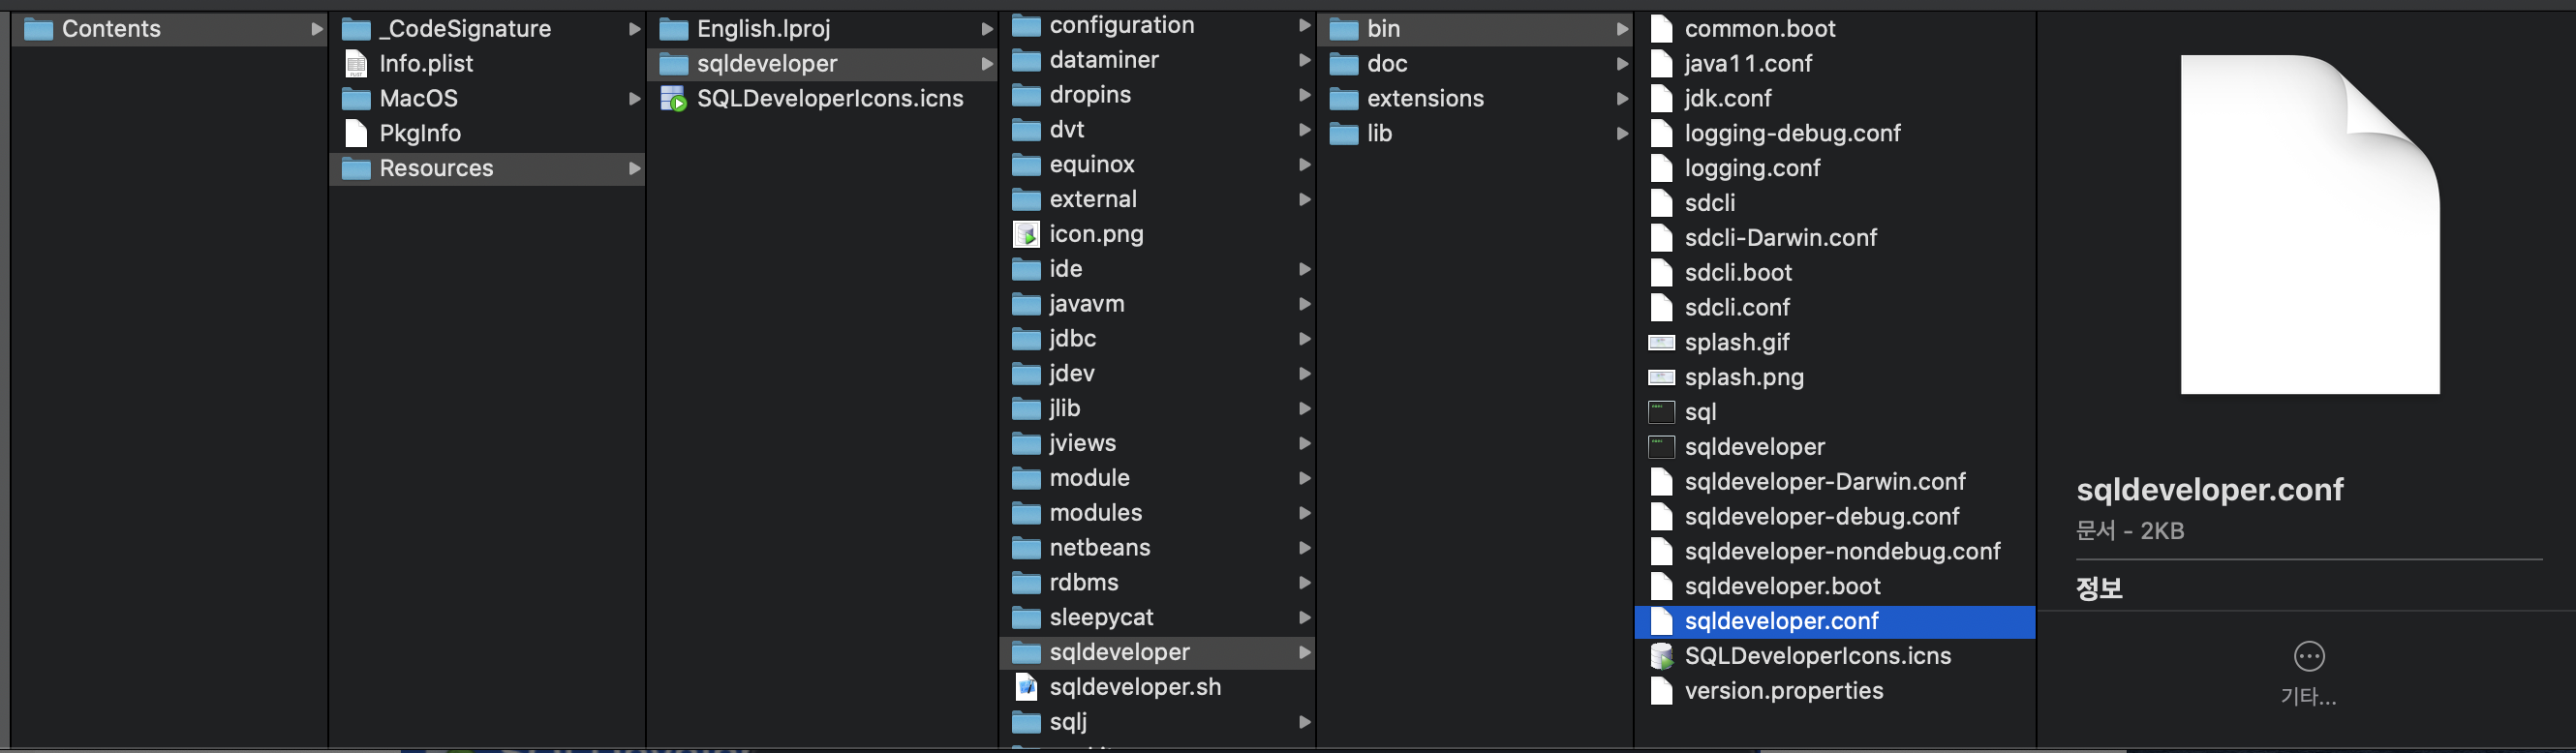Open the jdev folder row
This screenshot has height=753, width=2576.
1157,374
